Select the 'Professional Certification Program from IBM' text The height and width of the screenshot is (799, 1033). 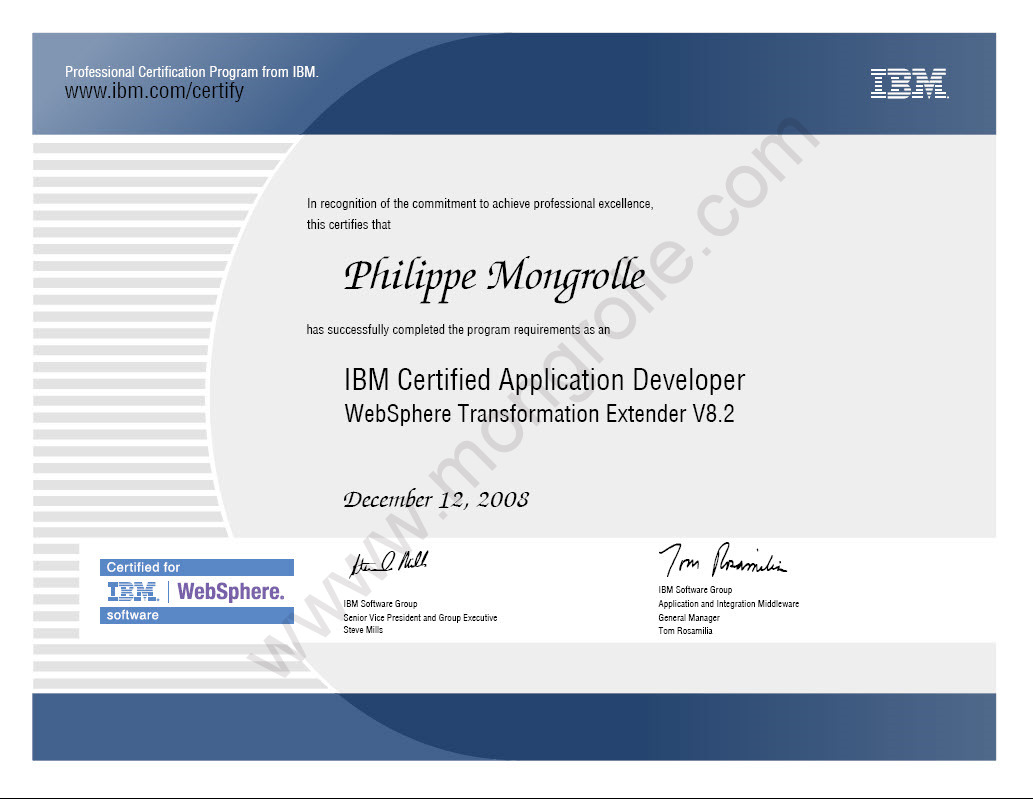(191, 71)
